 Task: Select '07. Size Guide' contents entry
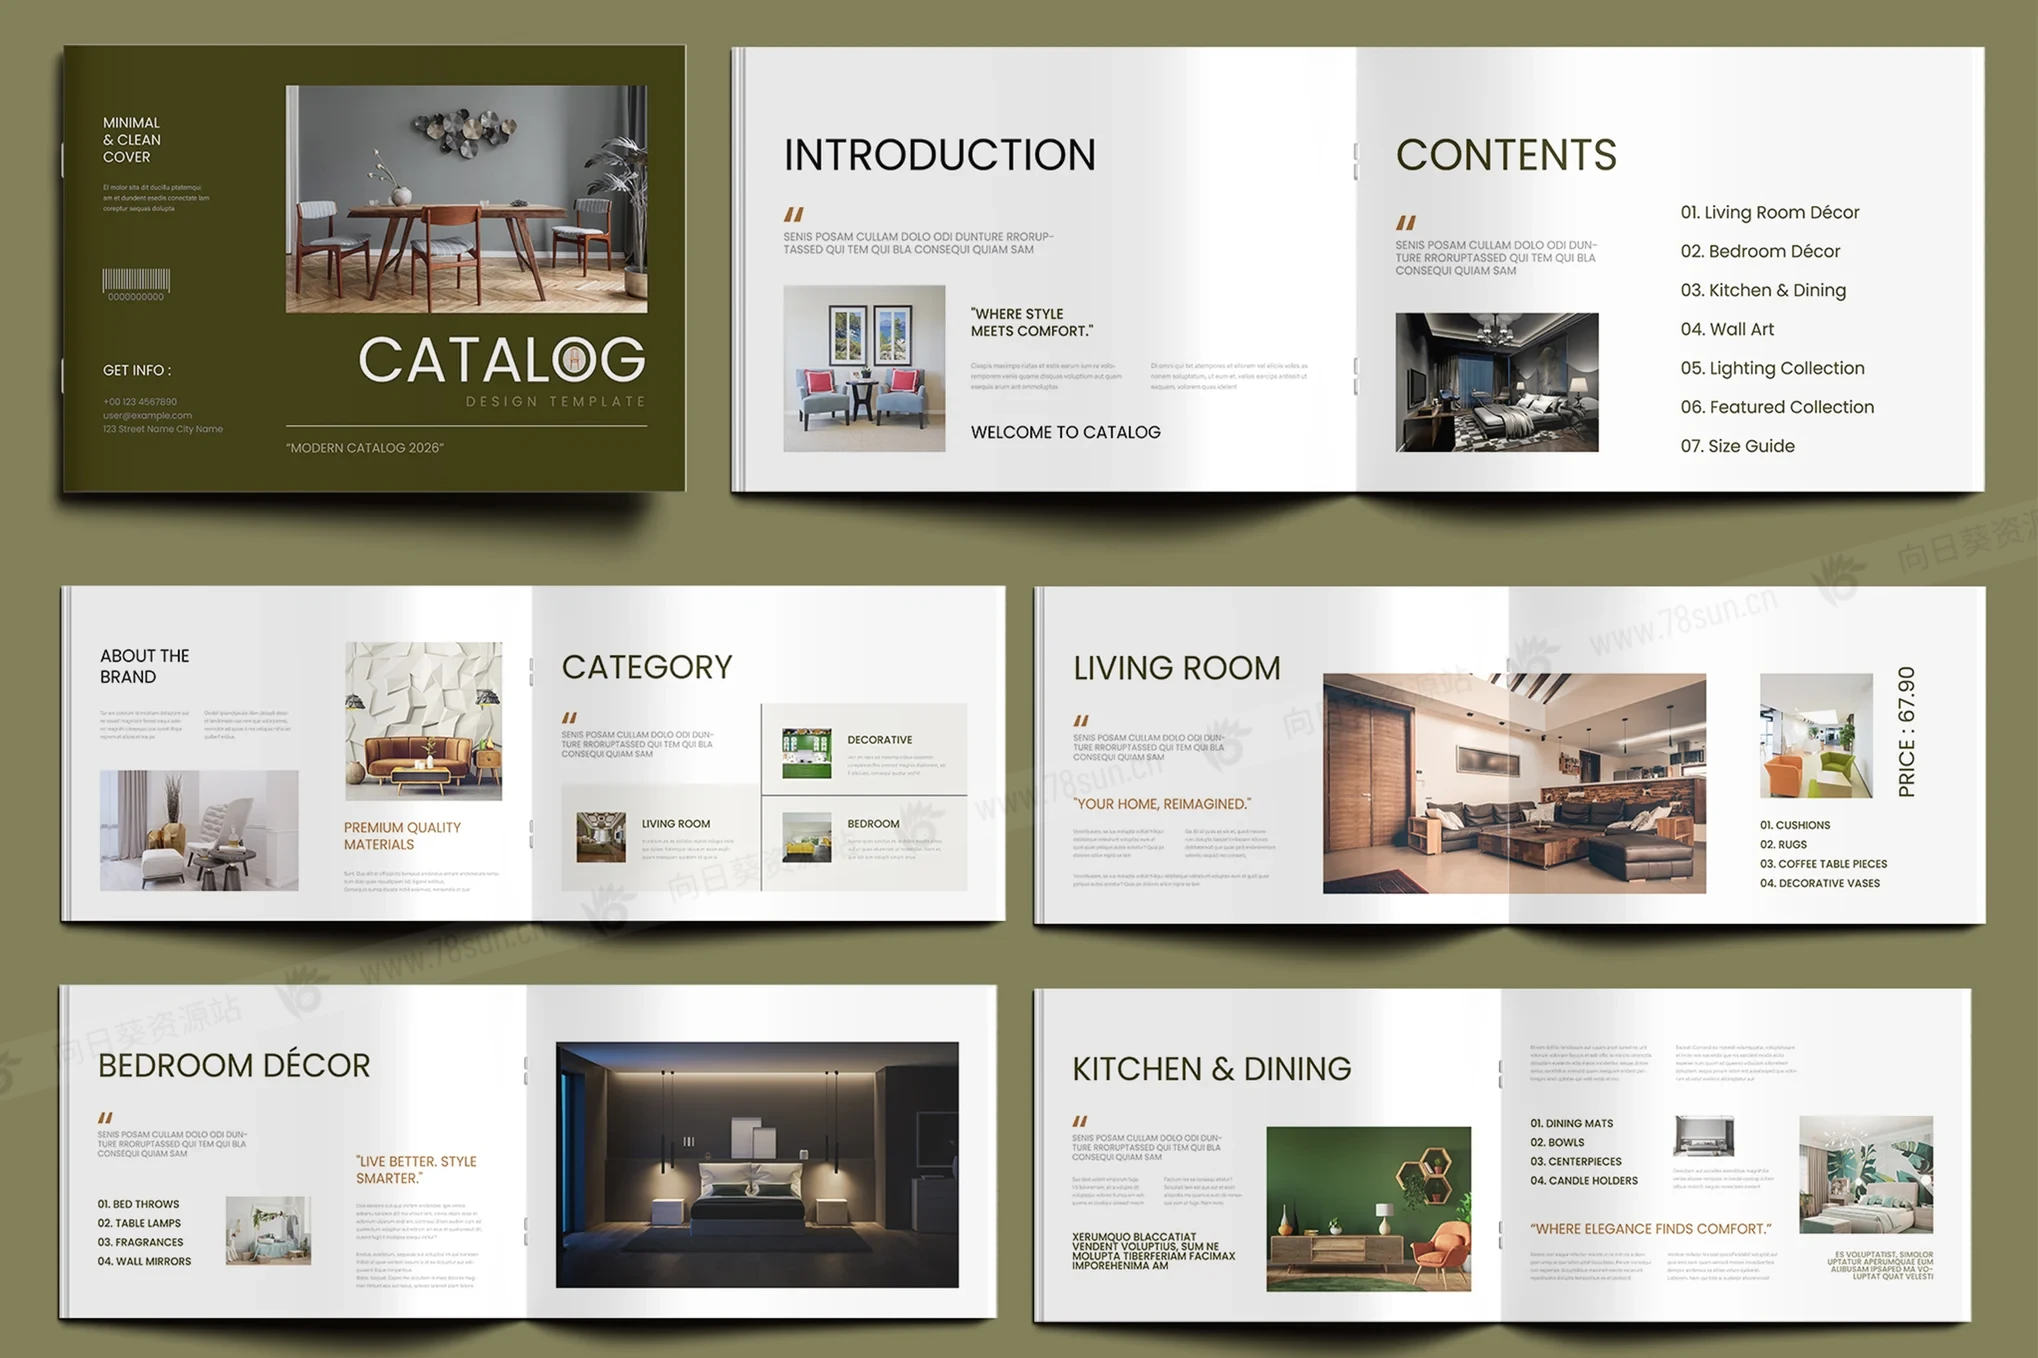[1737, 446]
